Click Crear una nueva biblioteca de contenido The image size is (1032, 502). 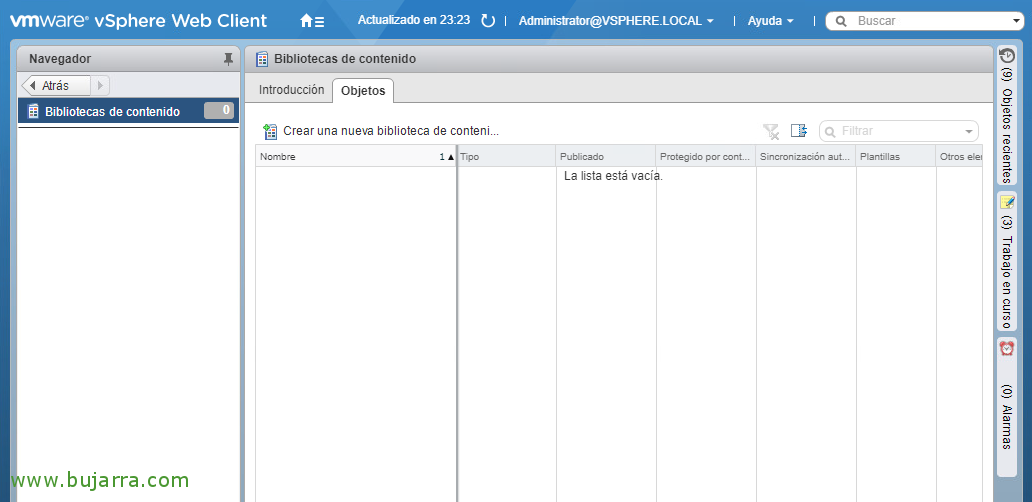point(391,131)
